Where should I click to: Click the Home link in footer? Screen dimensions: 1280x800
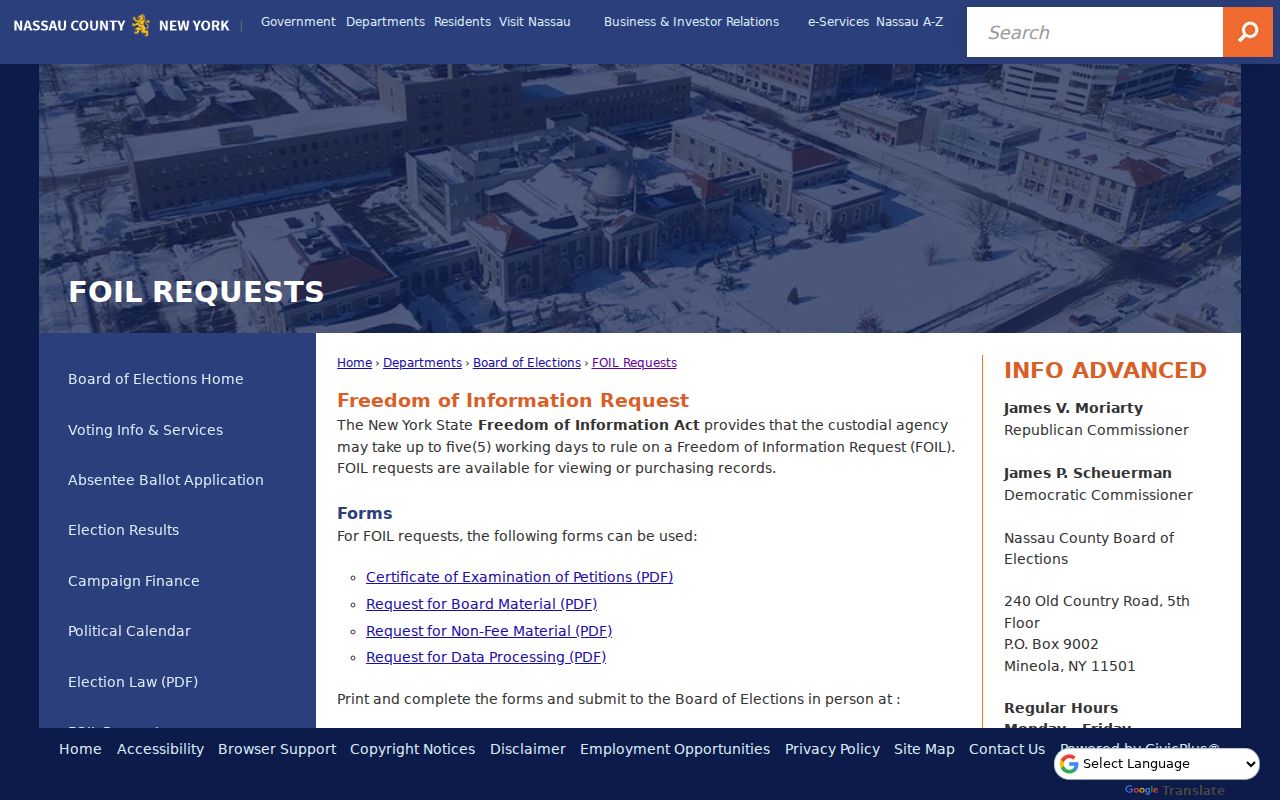80,749
